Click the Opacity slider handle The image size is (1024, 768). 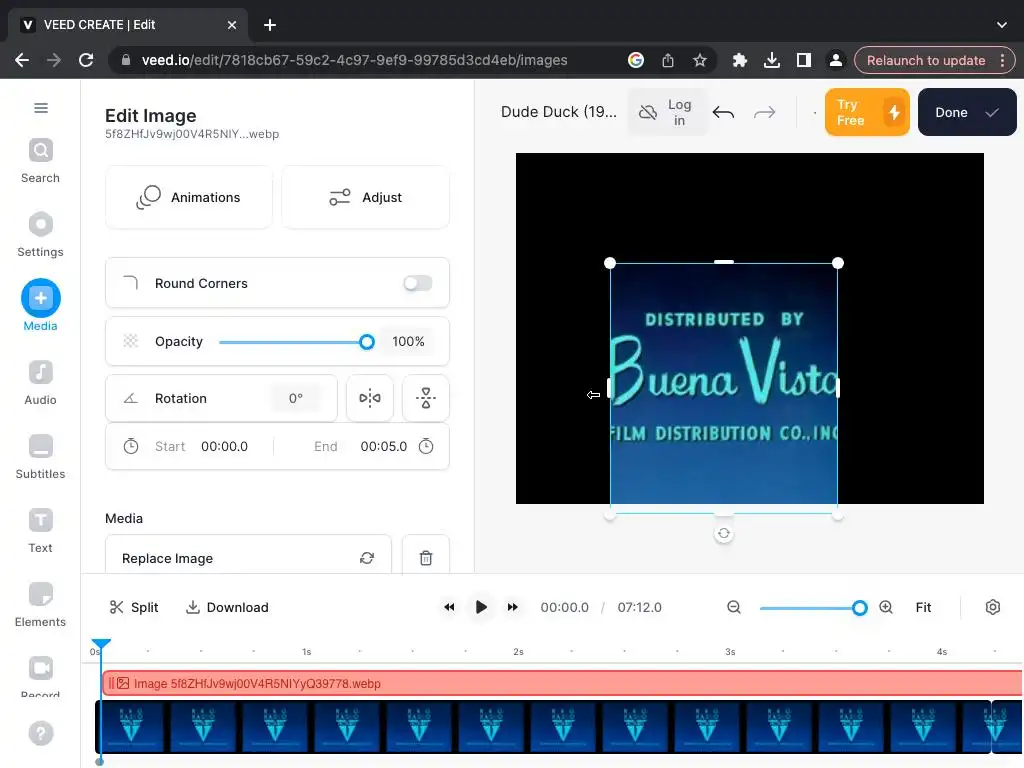pos(367,342)
